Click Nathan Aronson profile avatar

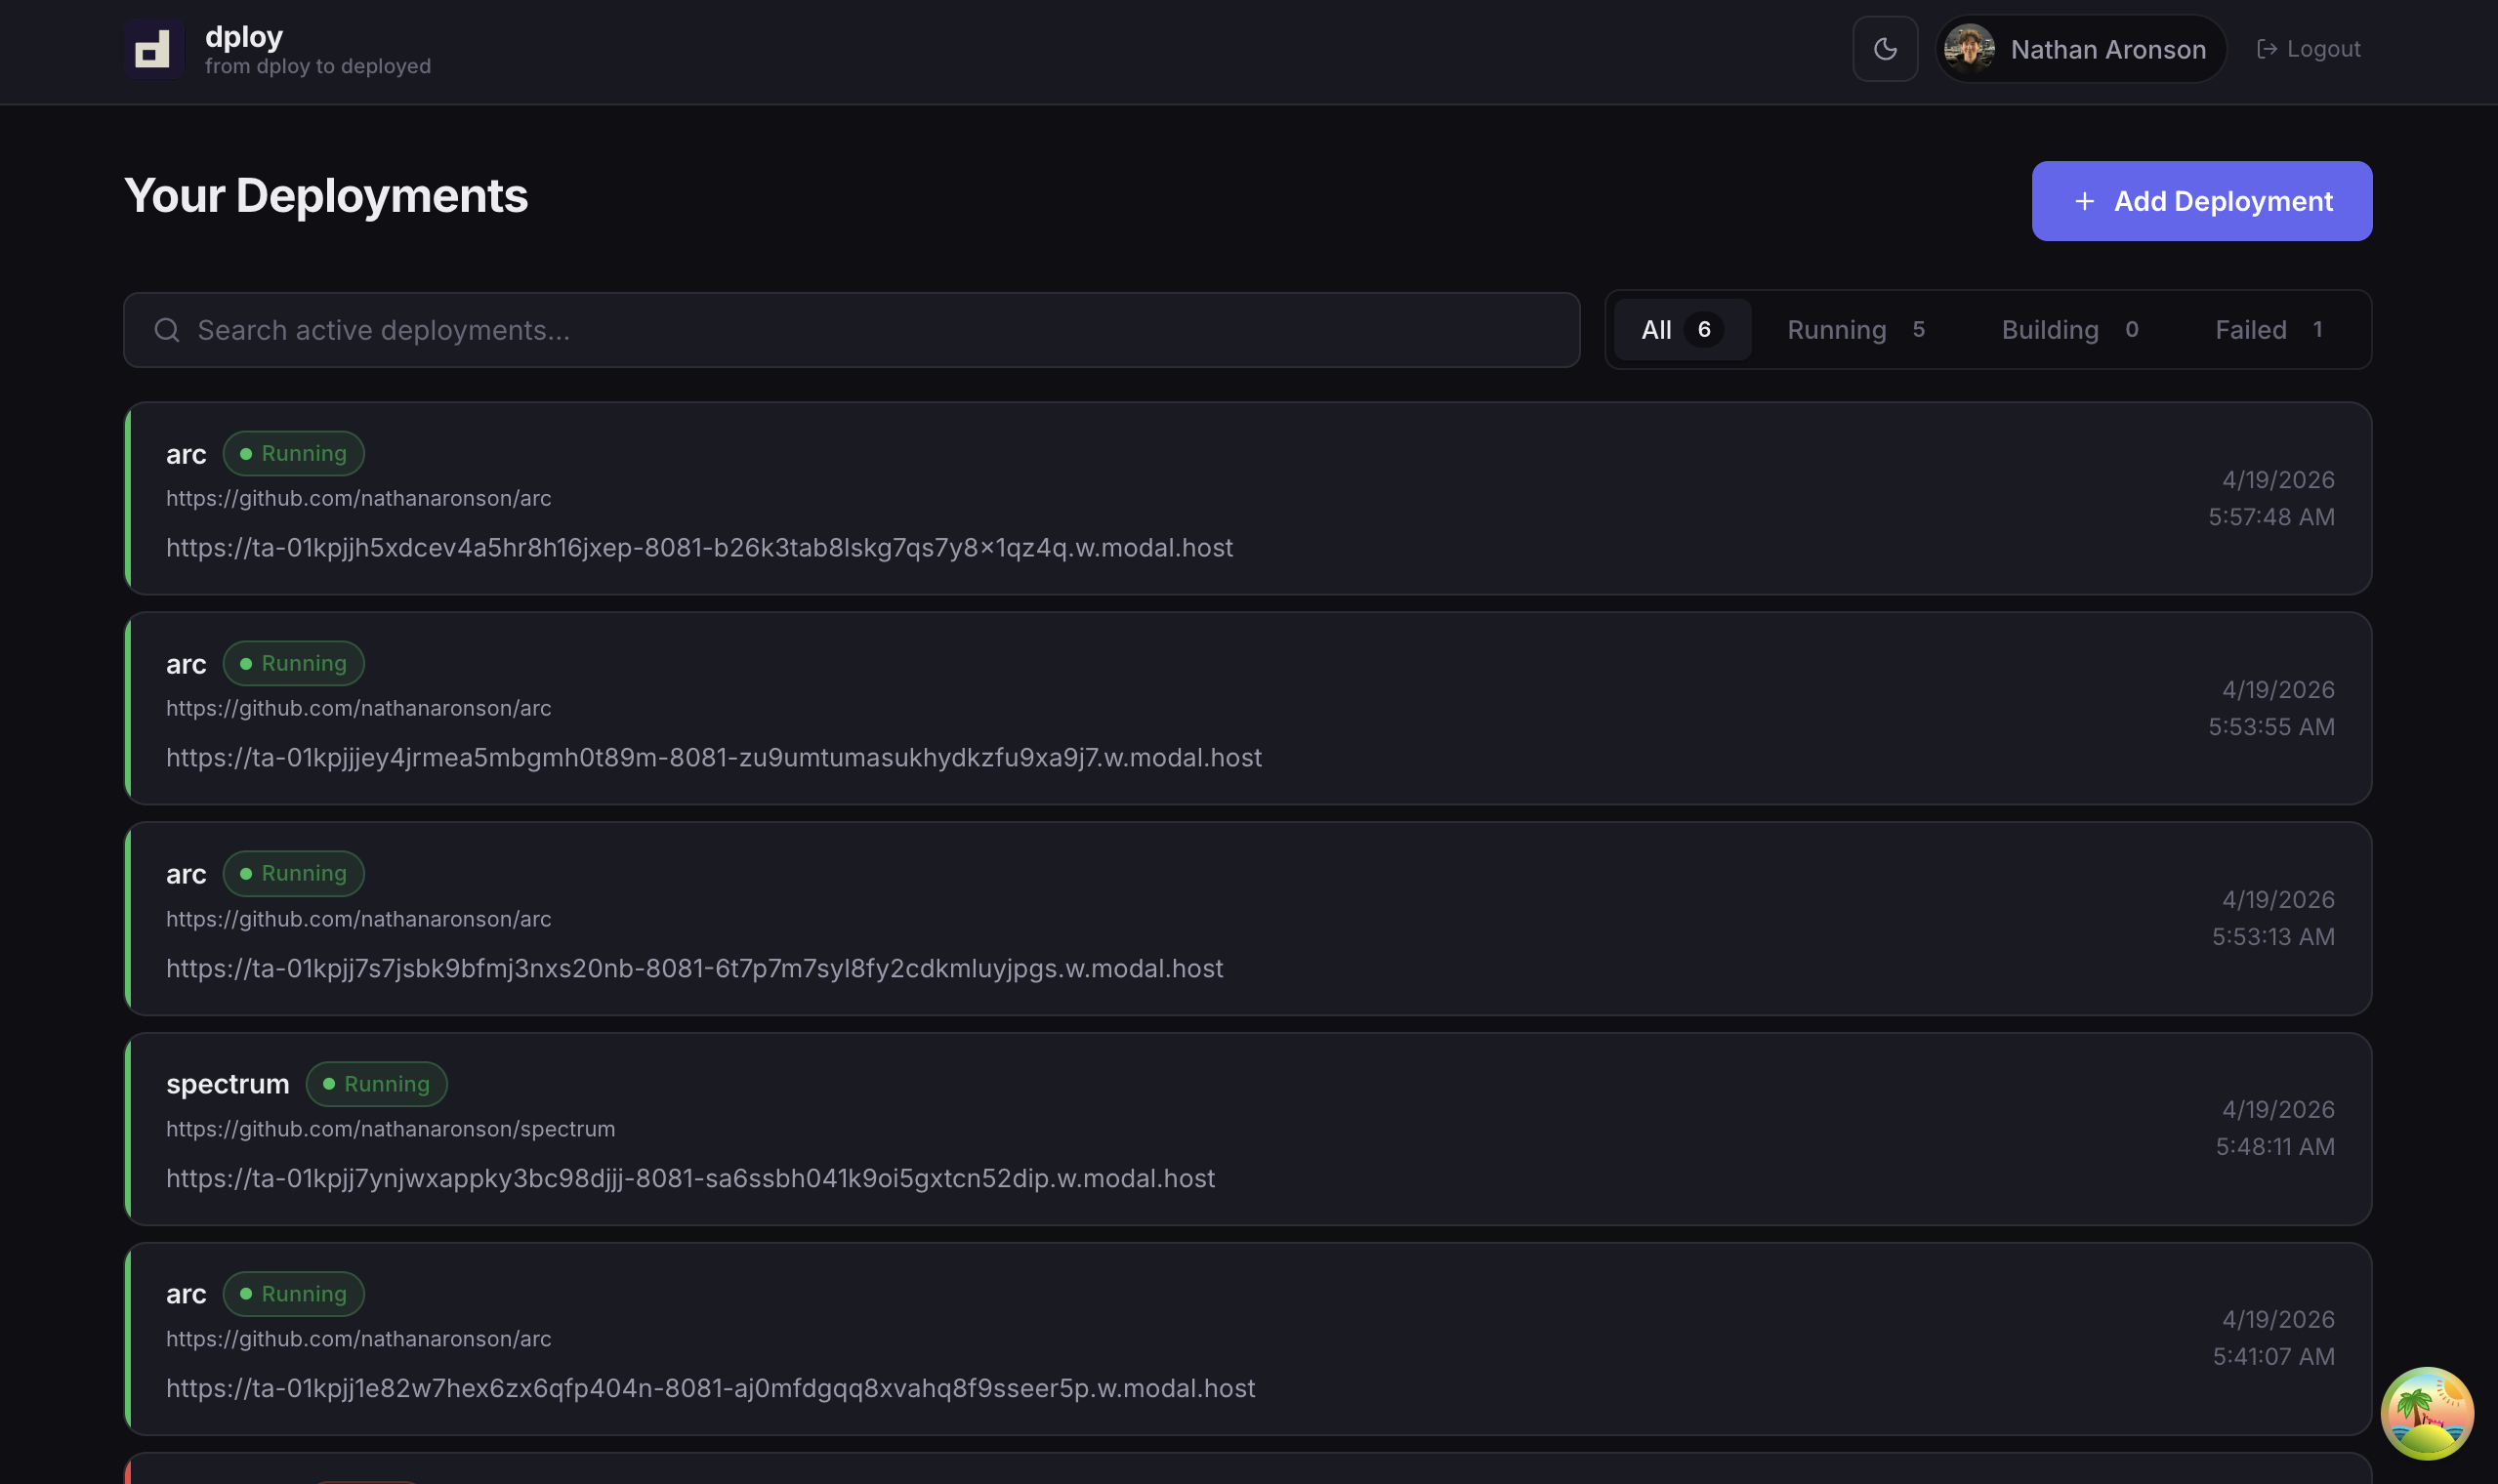click(1968, 49)
